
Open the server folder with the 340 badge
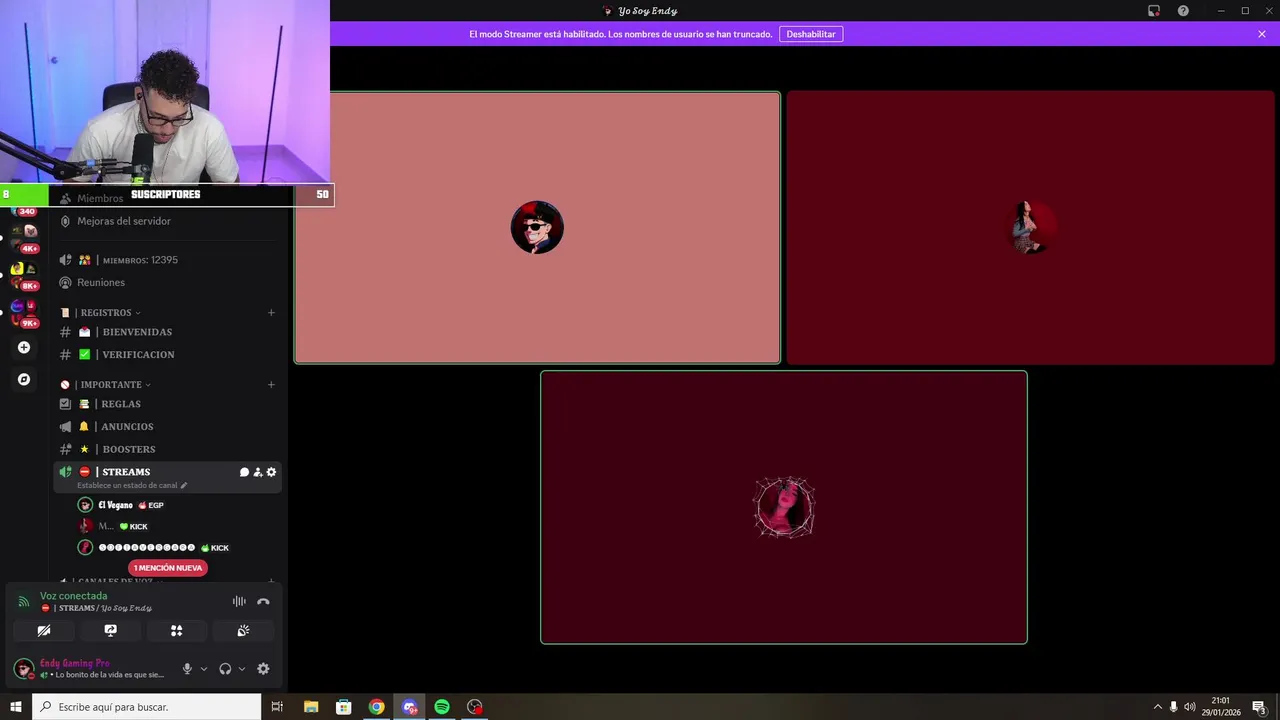24,212
